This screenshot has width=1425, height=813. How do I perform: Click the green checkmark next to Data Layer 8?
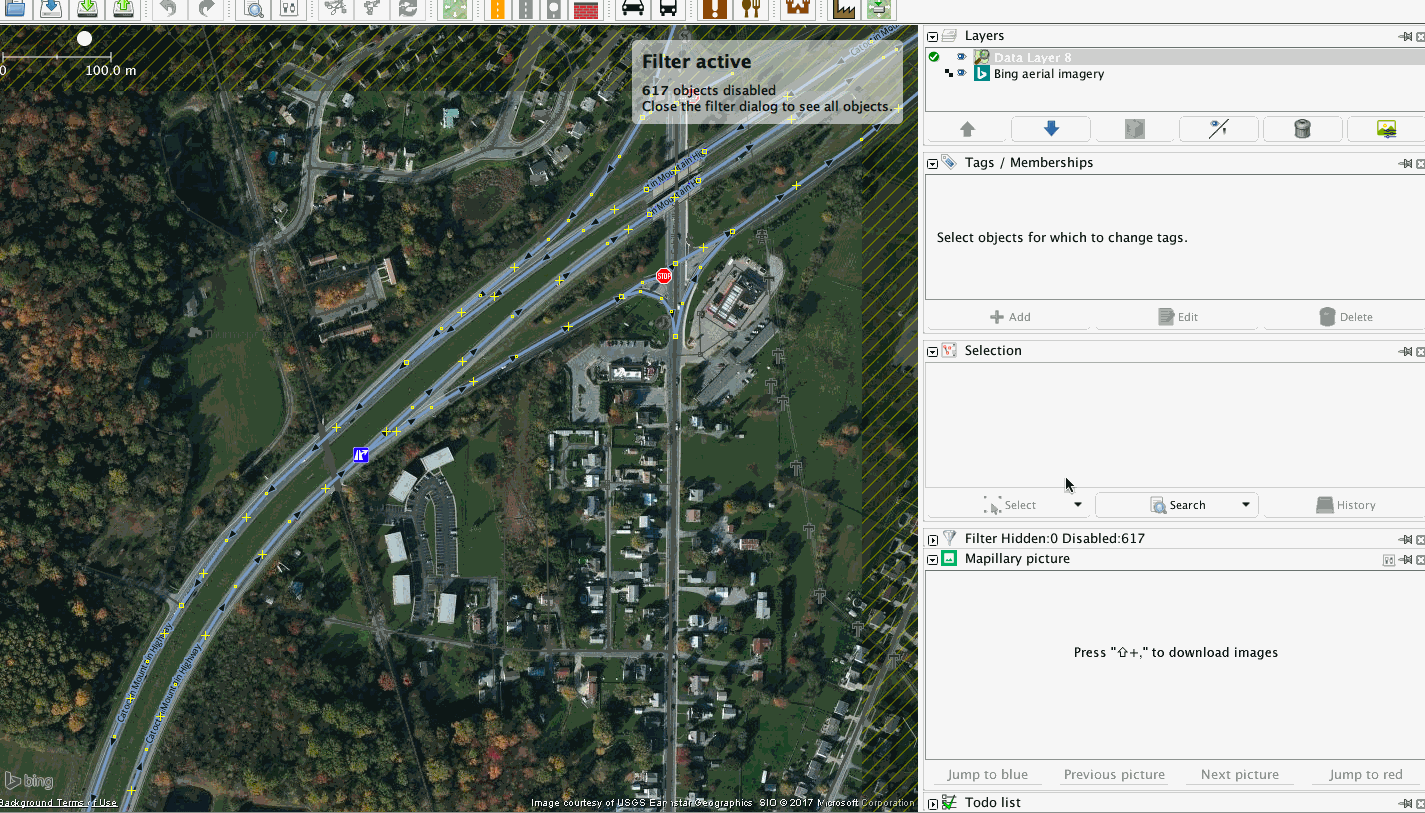pyautogui.click(x=933, y=56)
